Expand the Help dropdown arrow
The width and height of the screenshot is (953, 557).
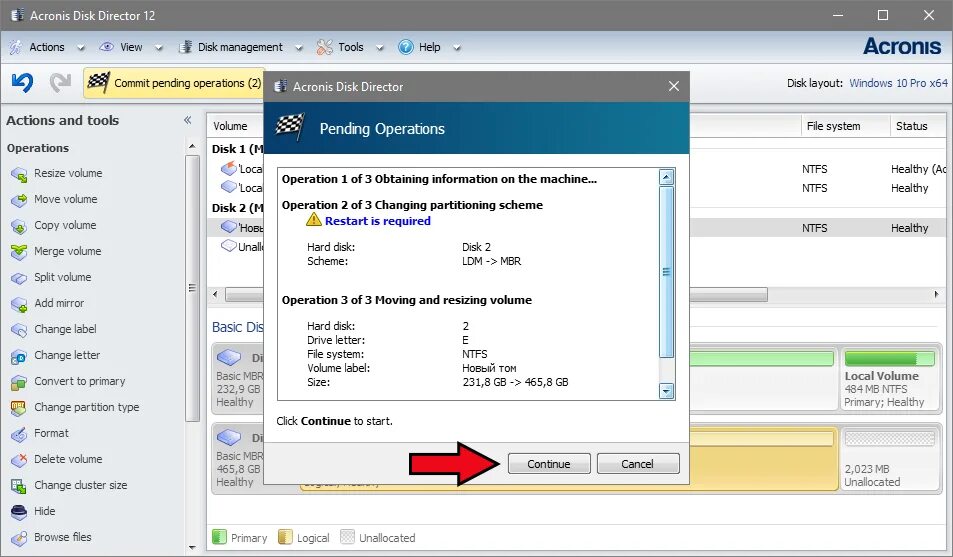[x=456, y=47]
